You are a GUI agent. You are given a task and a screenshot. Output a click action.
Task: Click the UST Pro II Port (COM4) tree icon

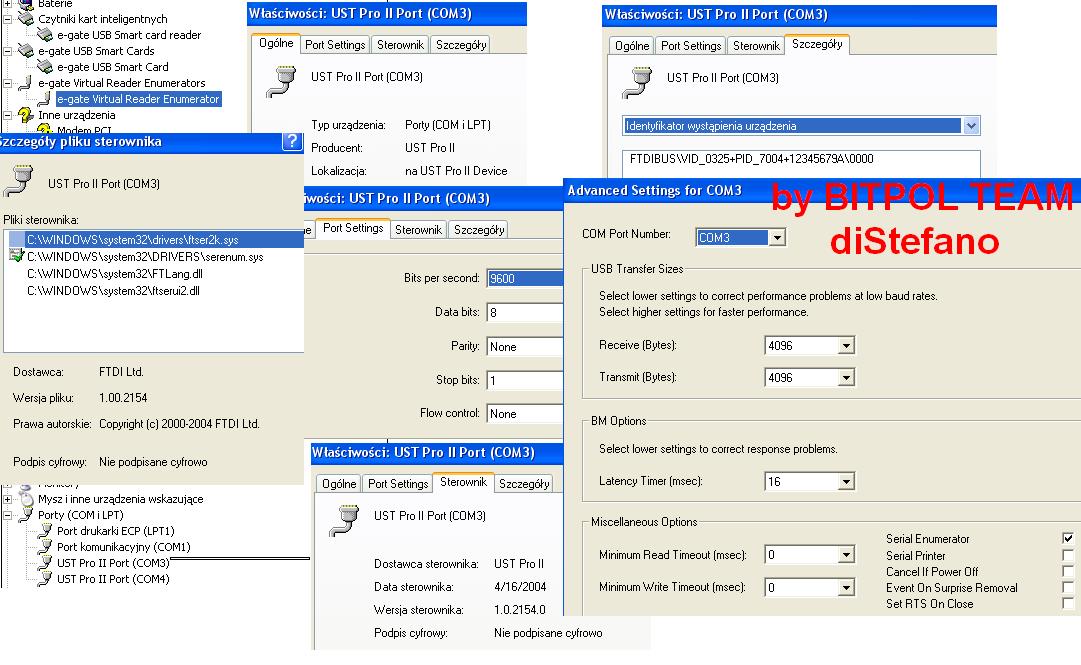(45, 579)
